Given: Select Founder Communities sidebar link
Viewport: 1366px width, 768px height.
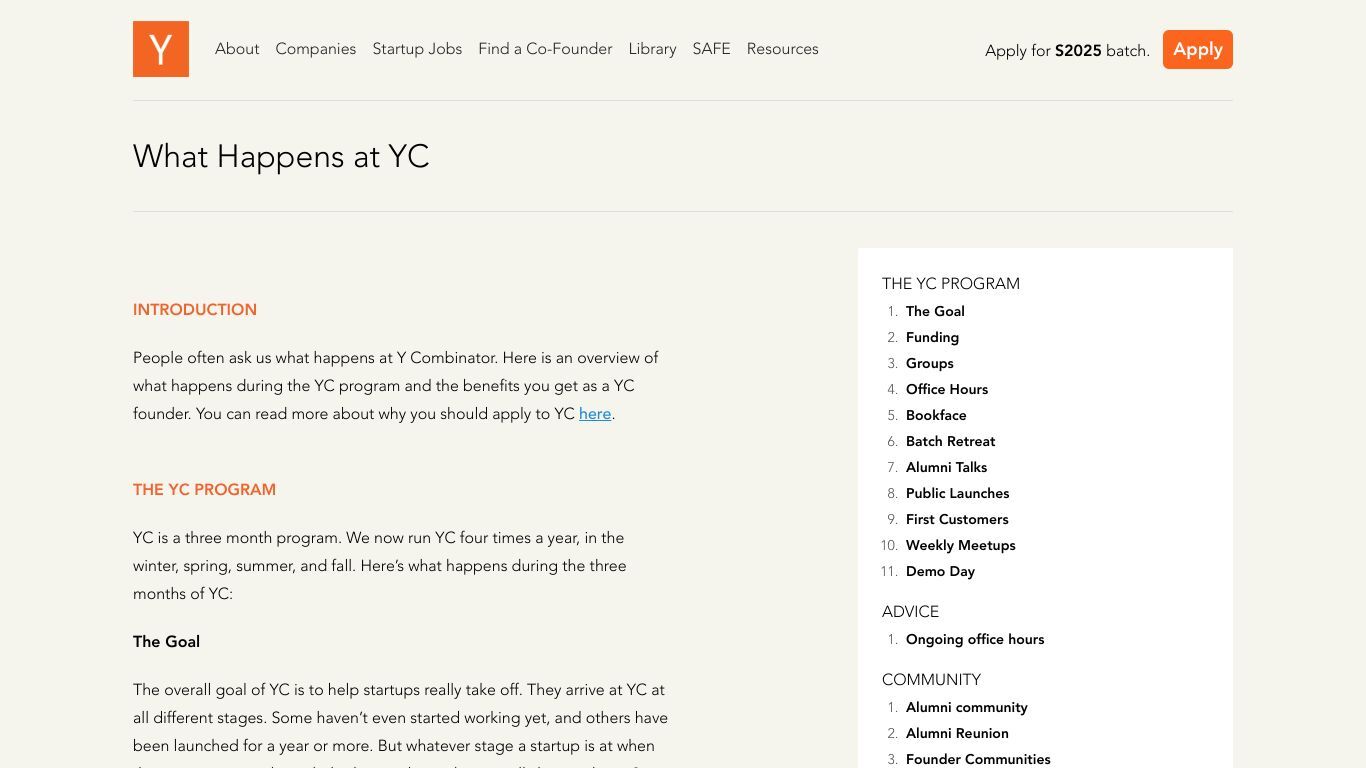Looking at the screenshot, I should [x=978, y=759].
